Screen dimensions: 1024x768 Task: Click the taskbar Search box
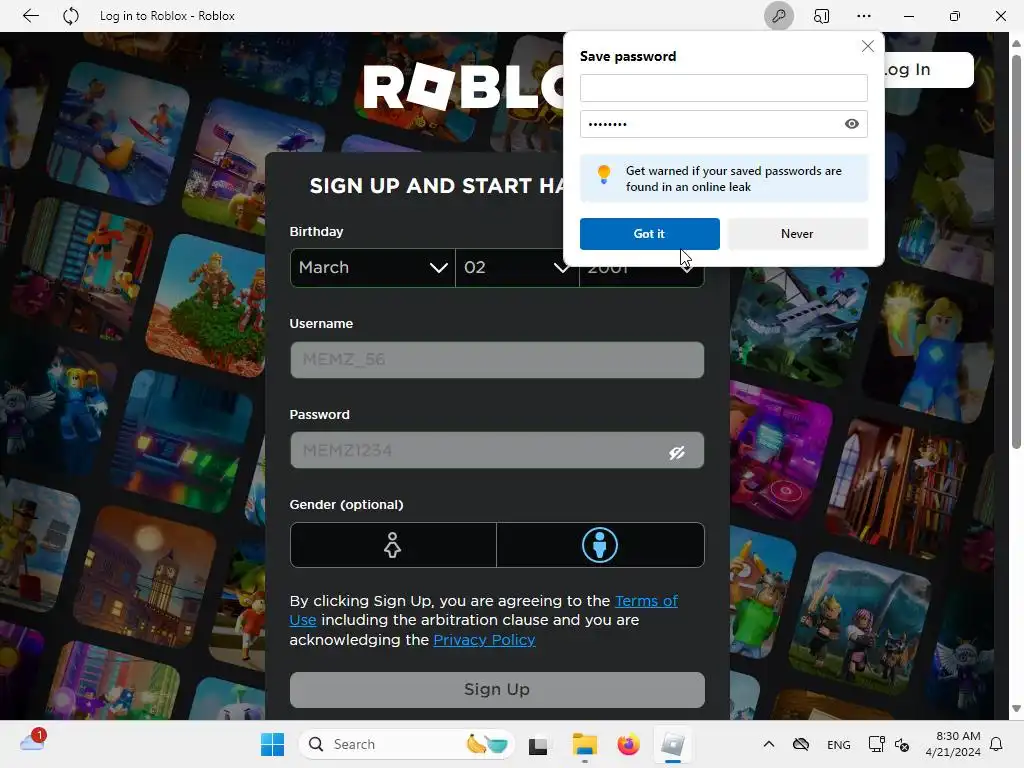(x=406, y=744)
